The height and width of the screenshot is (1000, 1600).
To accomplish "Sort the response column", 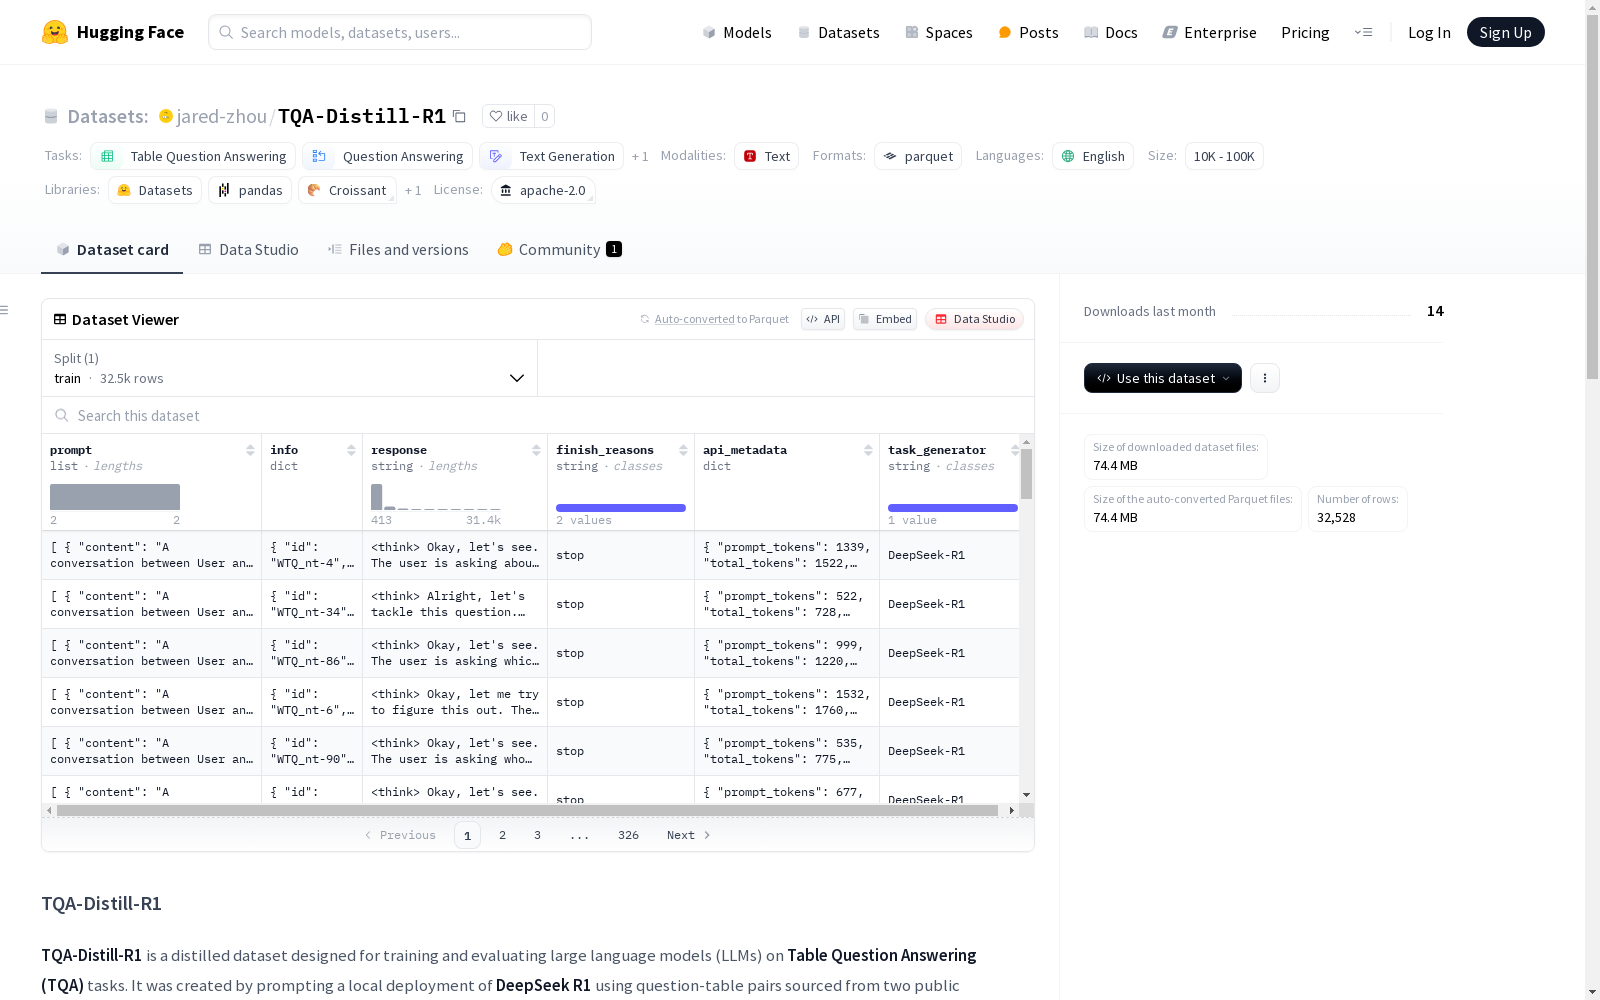I will click(x=536, y=450).
